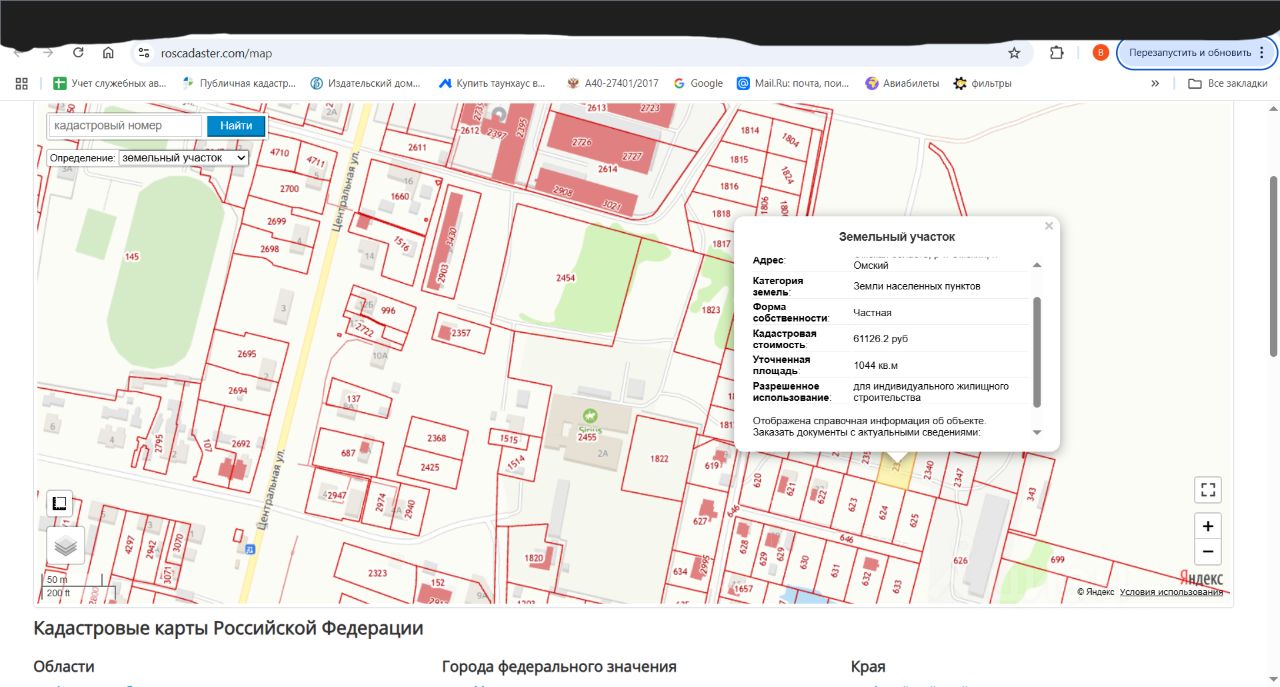Screen dimensions: 1280x687
Task: Open the browser extensions menu
Action: 1057,53
